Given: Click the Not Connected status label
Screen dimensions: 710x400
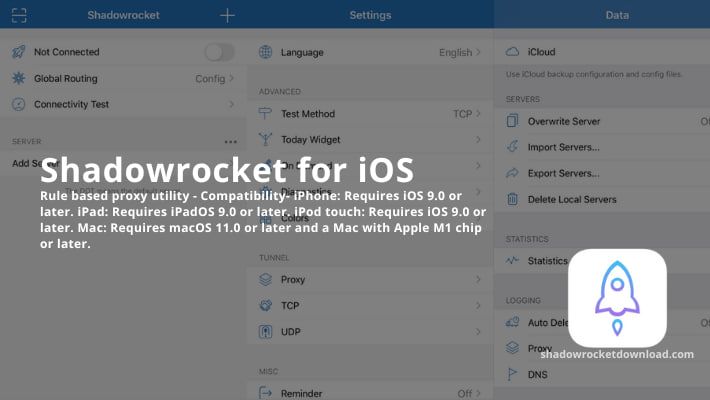Looking at the screenshot, I should click(x=67, y=52).
